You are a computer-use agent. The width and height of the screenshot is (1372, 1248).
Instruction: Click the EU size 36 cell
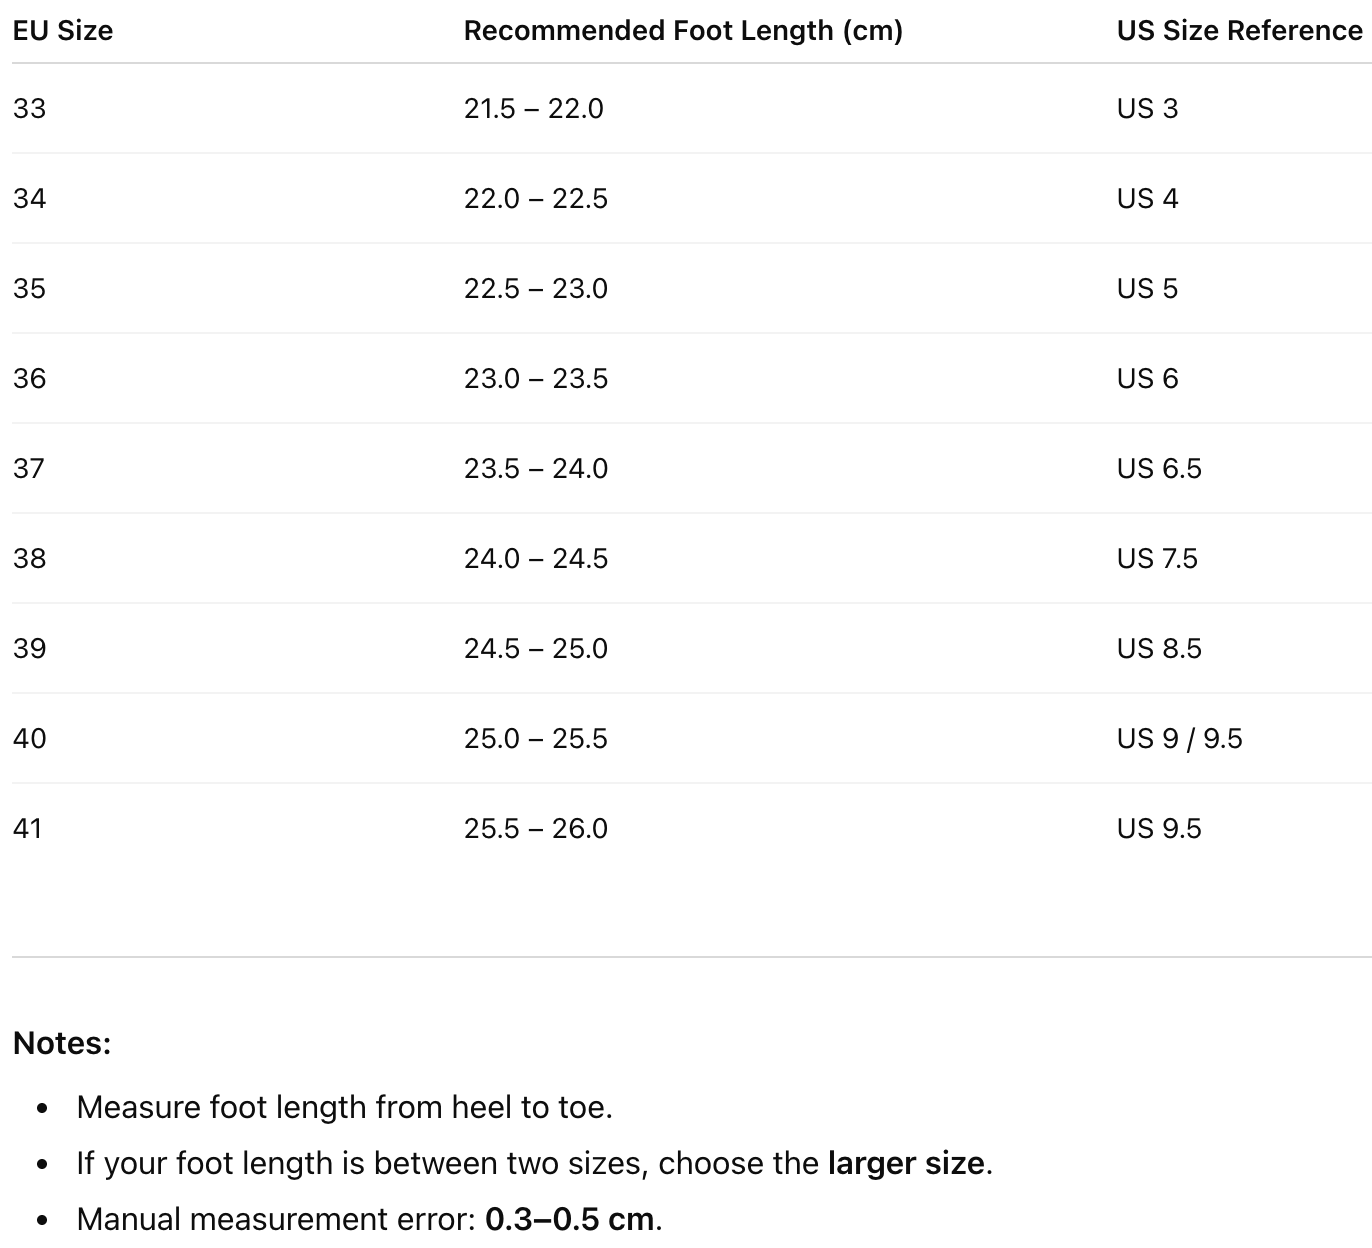click(x=30, y=378)
